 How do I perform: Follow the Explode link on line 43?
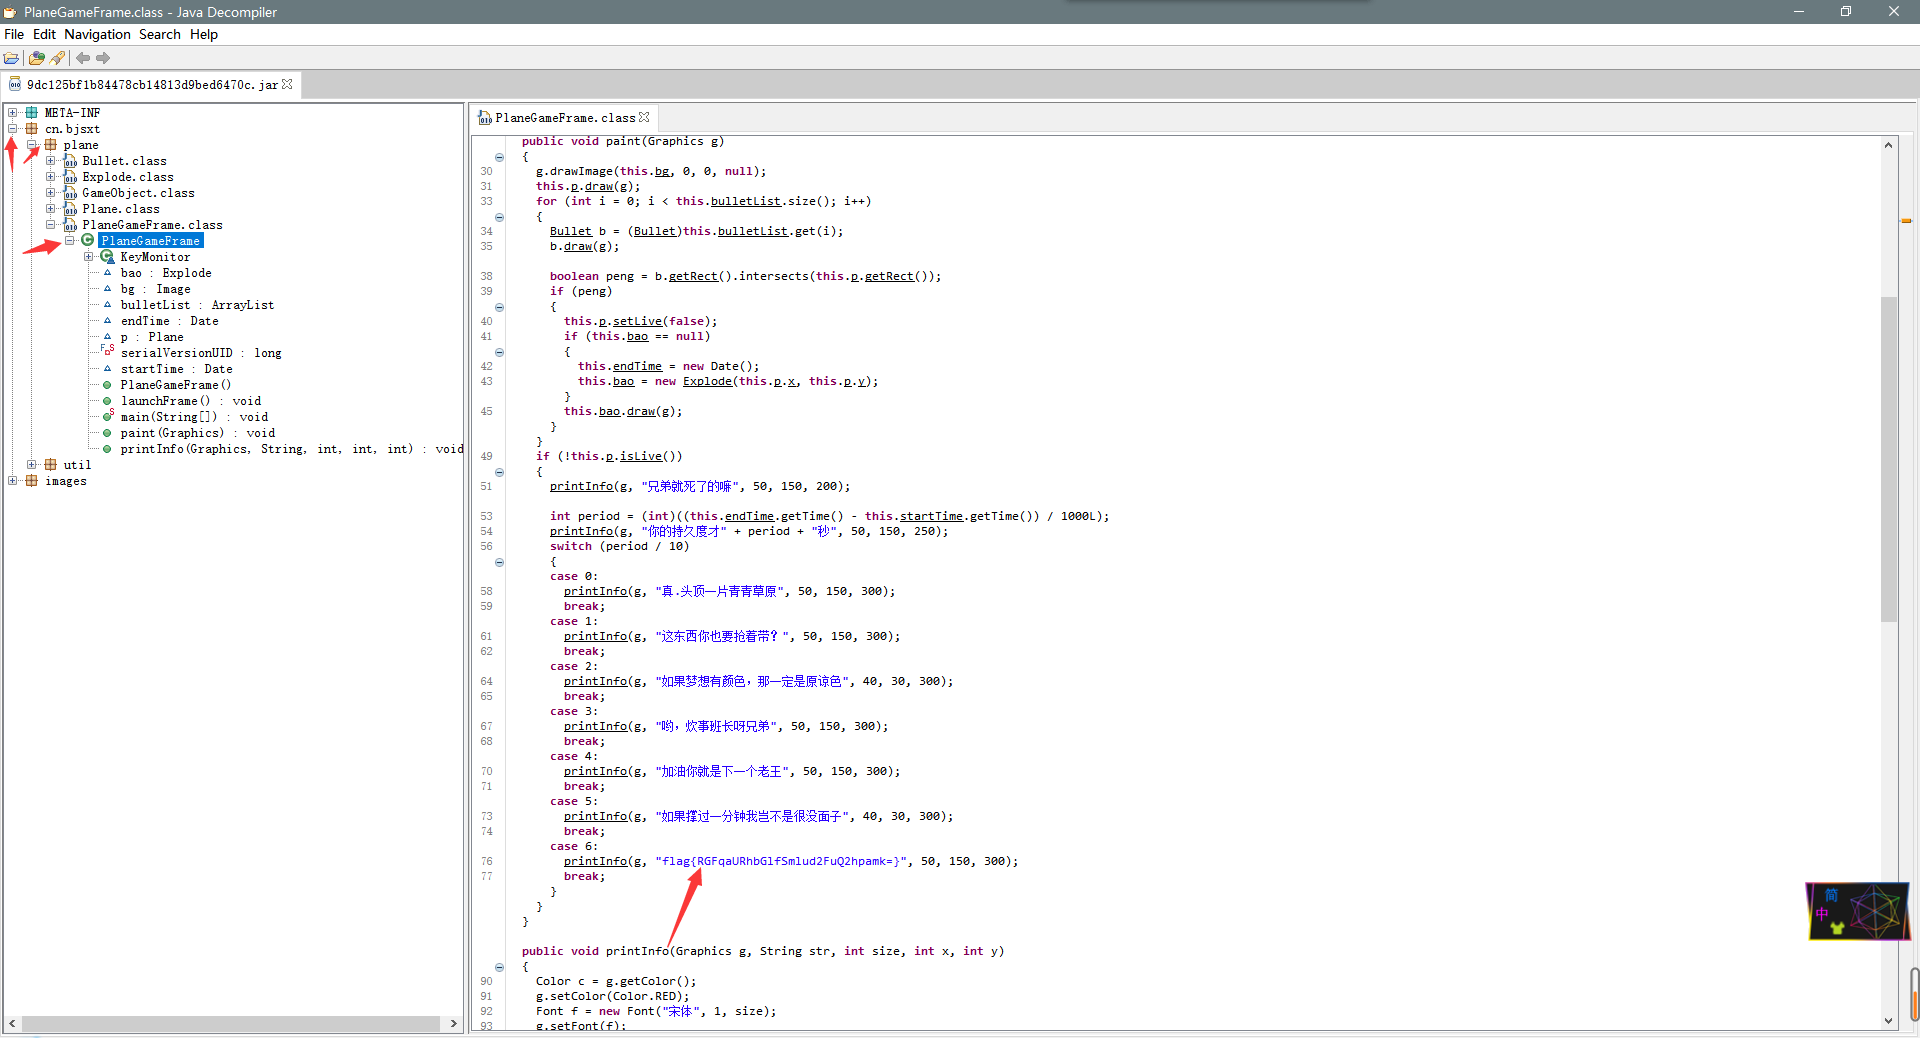pyautogui.click(x=707, y=381)
